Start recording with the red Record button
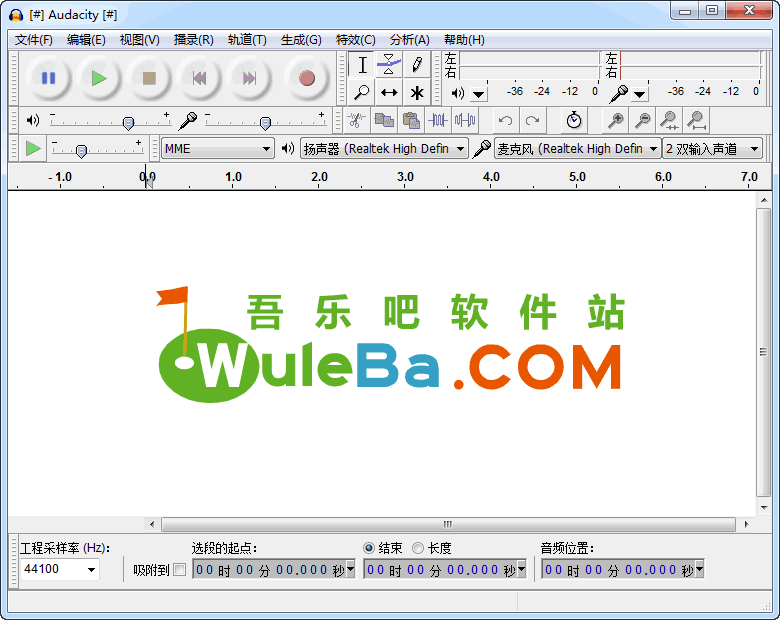Viewport: 780px width, 620px height. click(x=306, y=78)
